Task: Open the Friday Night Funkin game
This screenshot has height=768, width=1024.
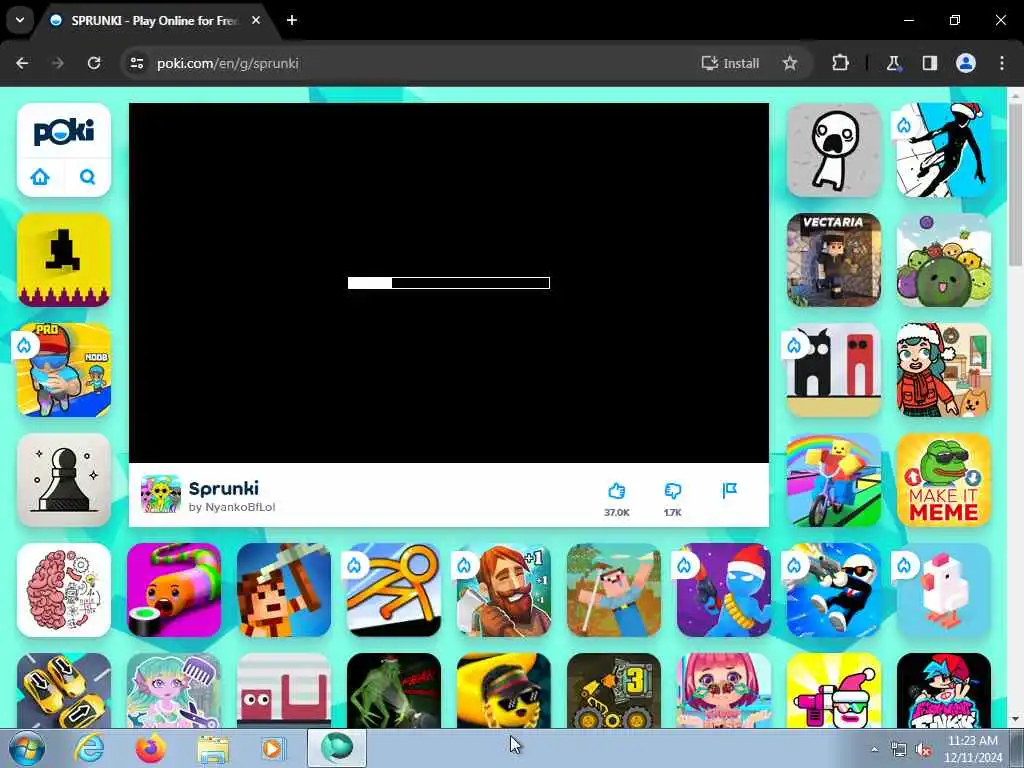Action: (944, 690)
